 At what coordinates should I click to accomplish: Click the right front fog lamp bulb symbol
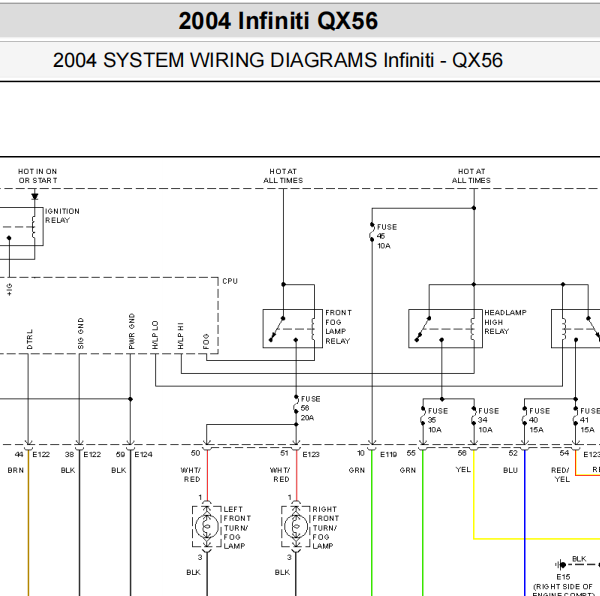coord(296,527)
